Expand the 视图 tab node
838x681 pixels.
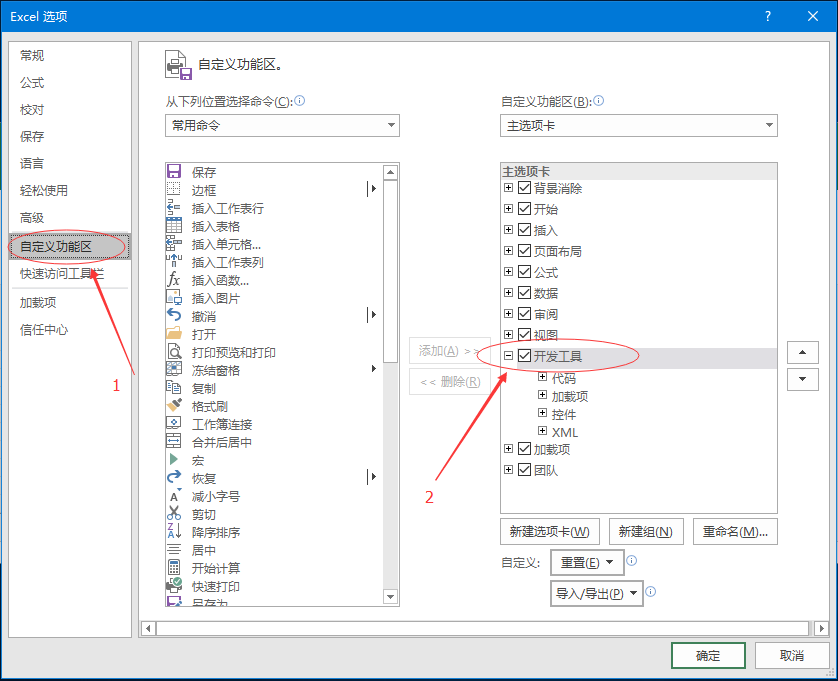click(x=508, y=335)
